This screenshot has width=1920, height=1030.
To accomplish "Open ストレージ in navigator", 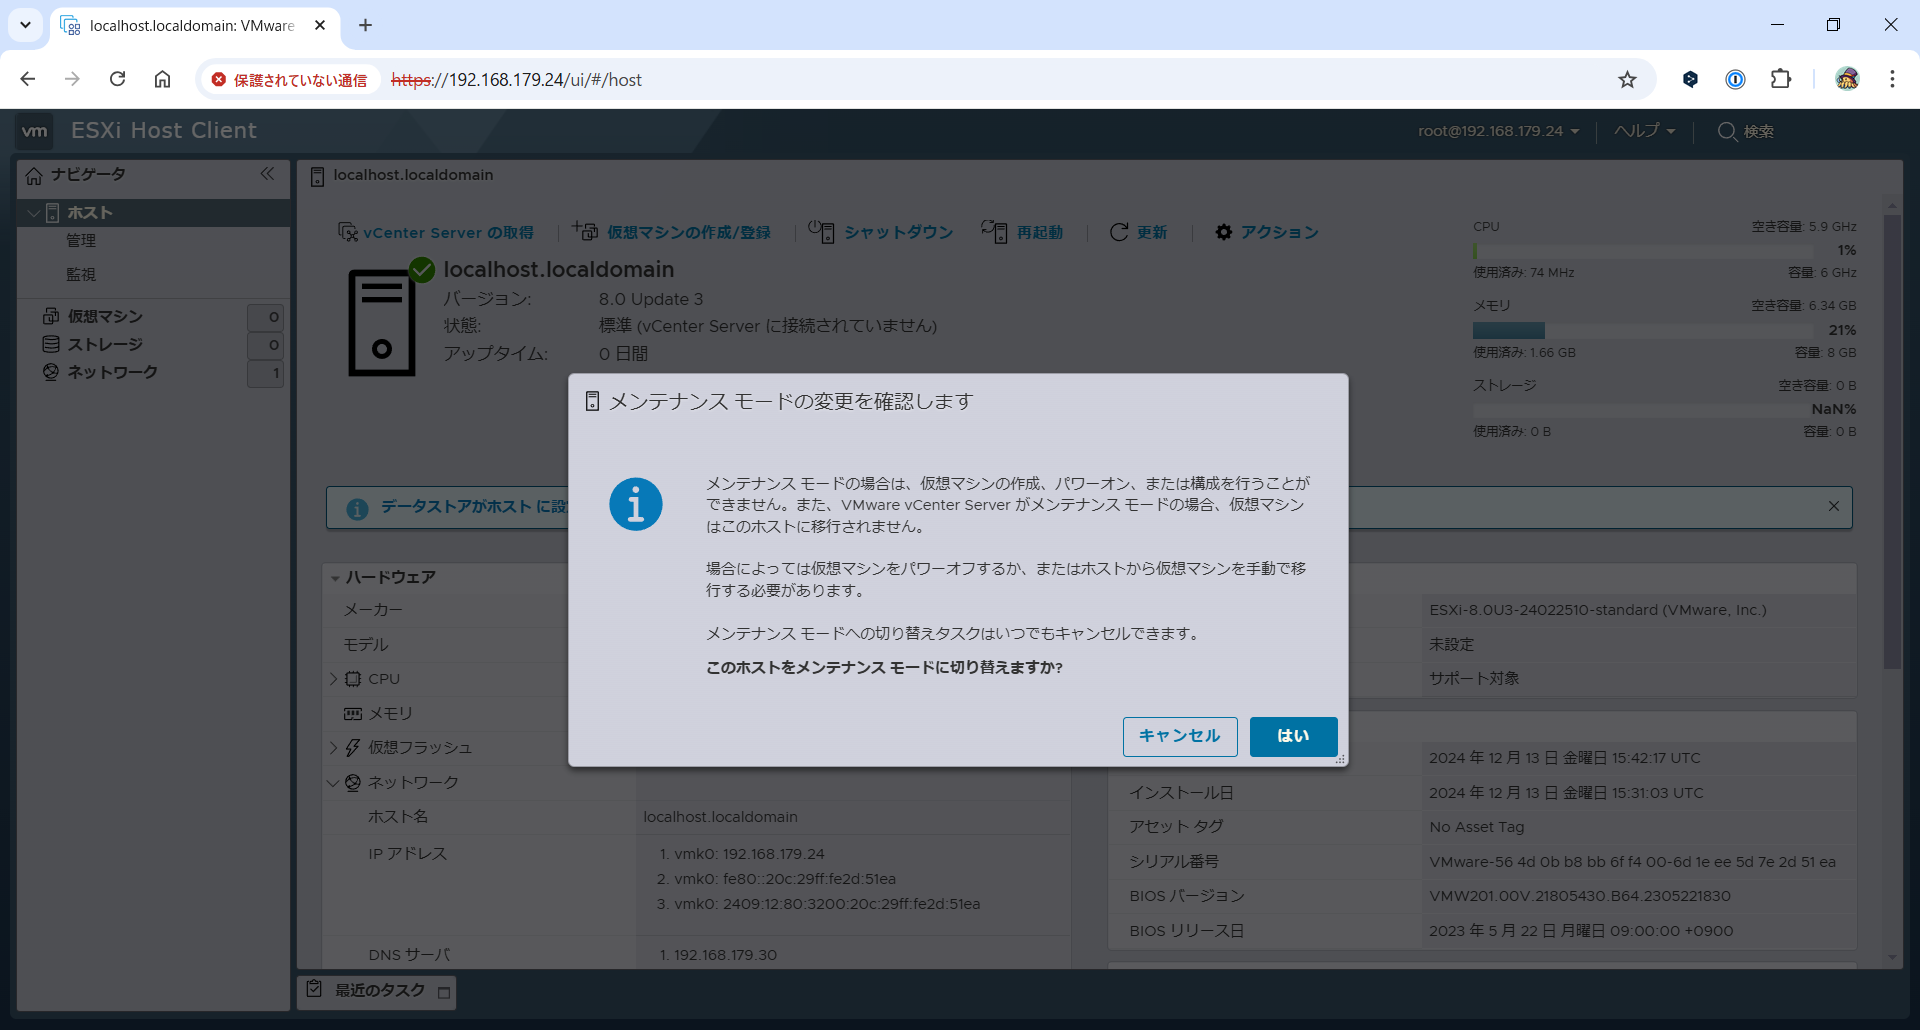I will [105, 344].
